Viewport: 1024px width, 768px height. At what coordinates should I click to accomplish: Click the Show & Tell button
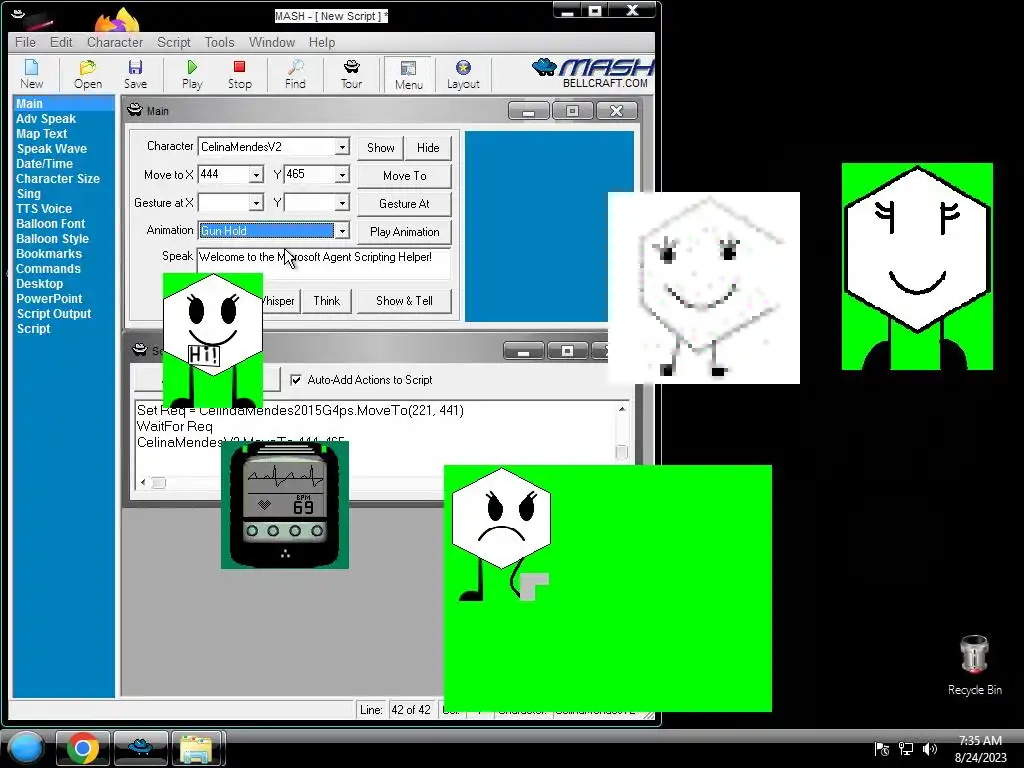point(404,301)
